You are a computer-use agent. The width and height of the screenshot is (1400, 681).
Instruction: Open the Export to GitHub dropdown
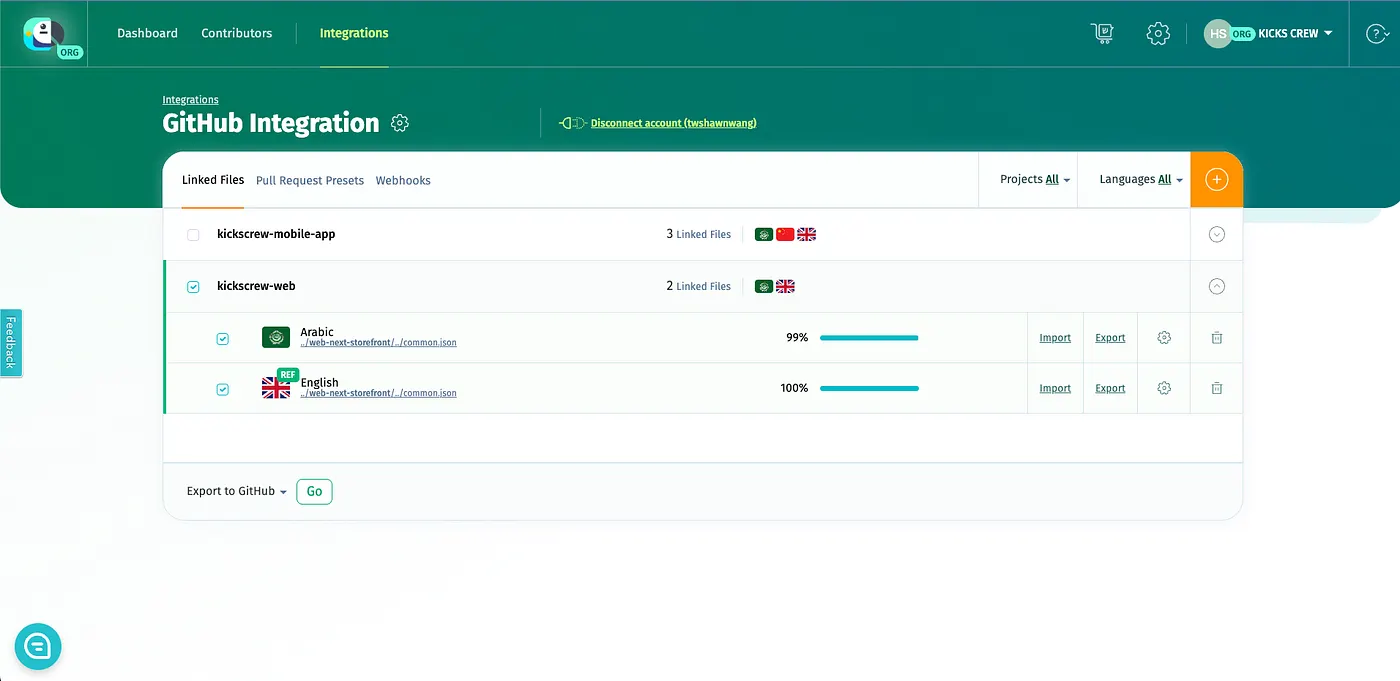237,491
